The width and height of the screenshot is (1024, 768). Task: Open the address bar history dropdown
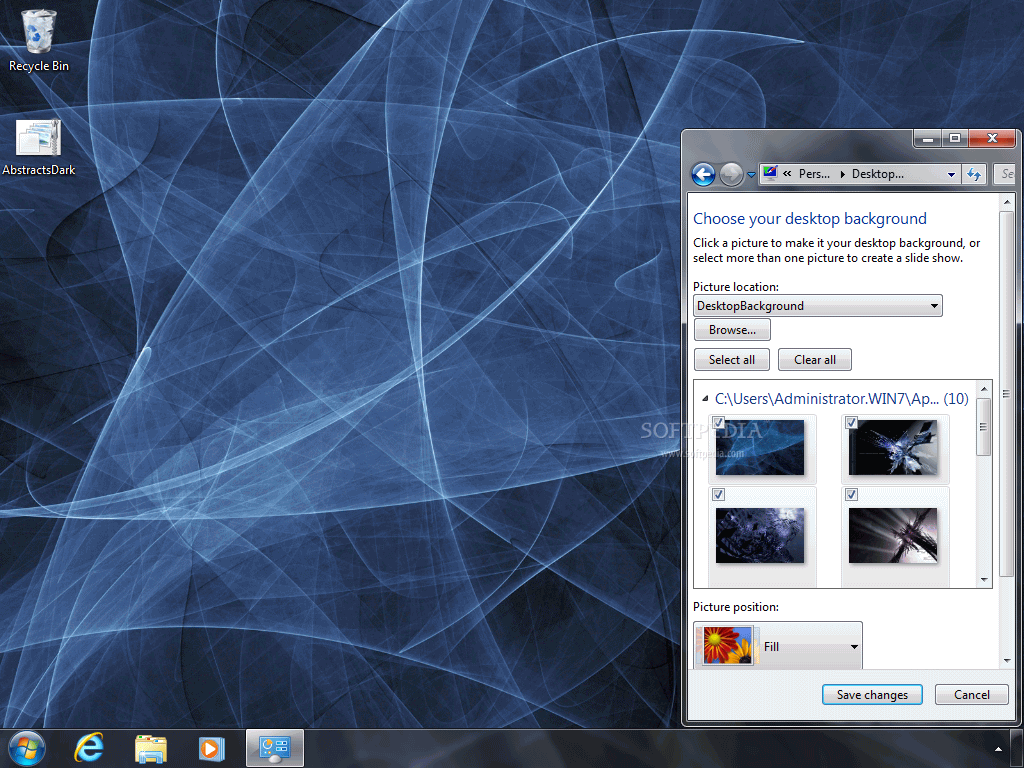[952, 174]
